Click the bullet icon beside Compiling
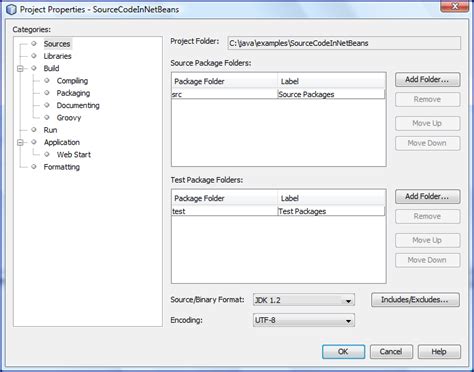Screen dimensions: 474x372 (x=47, y=80)
